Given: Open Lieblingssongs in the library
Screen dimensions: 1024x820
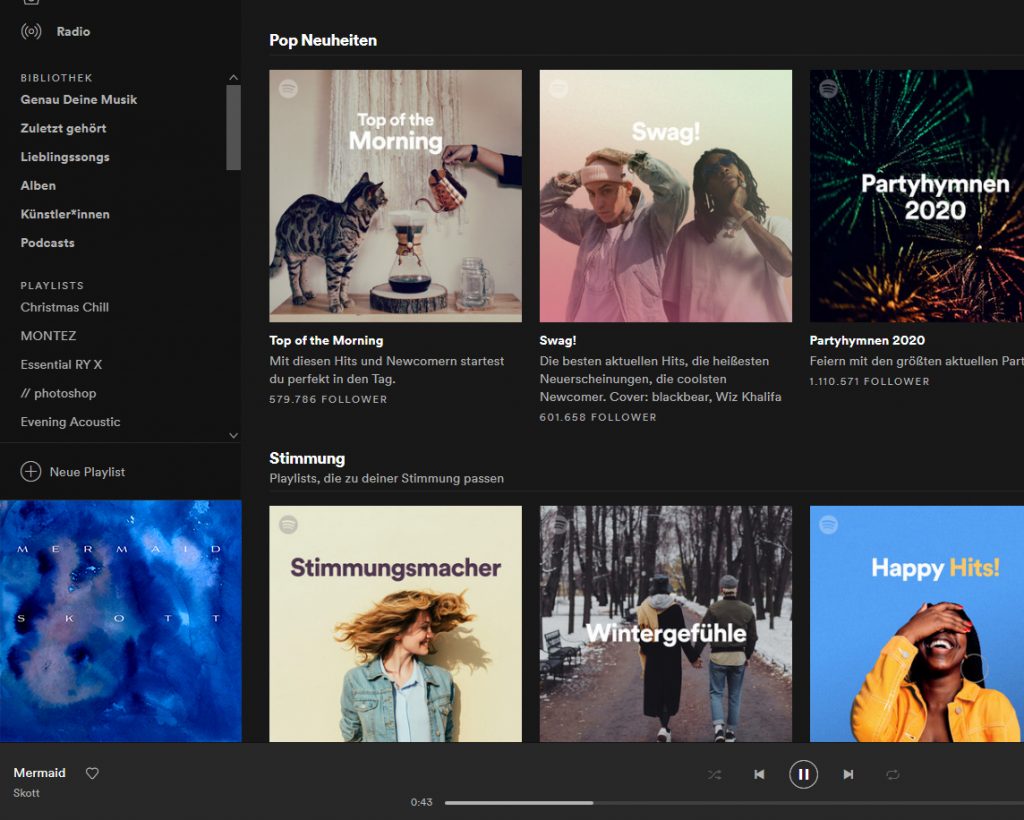Looking at the screenshot, I should point(65,157).
